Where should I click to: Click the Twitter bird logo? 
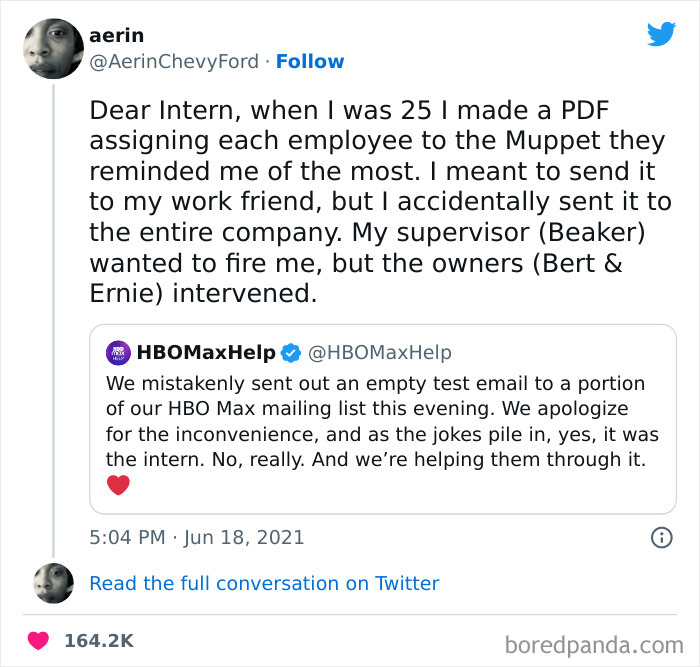(x=661, y=34)
